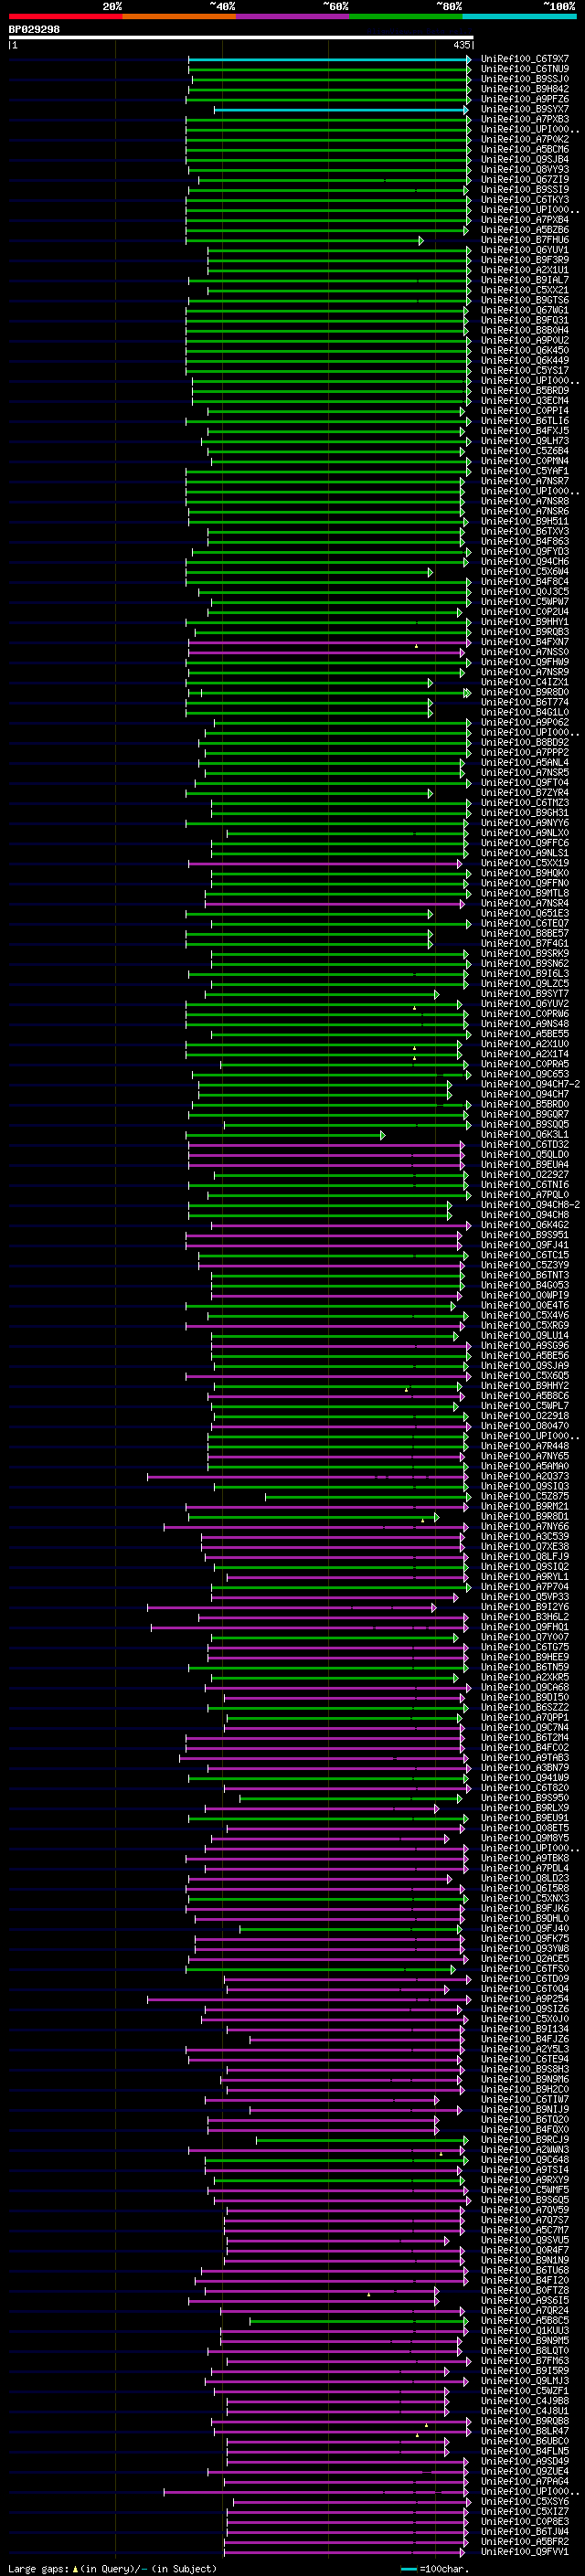Open hit UniRef100_A9PFZ6

[x=524, y=99]
